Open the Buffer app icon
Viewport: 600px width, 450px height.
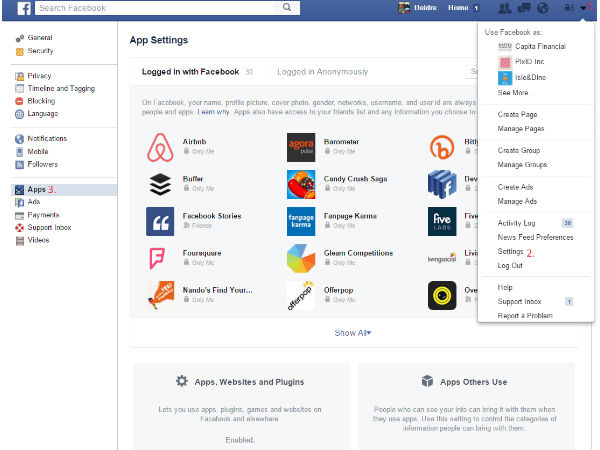click(x=160, y=184)
